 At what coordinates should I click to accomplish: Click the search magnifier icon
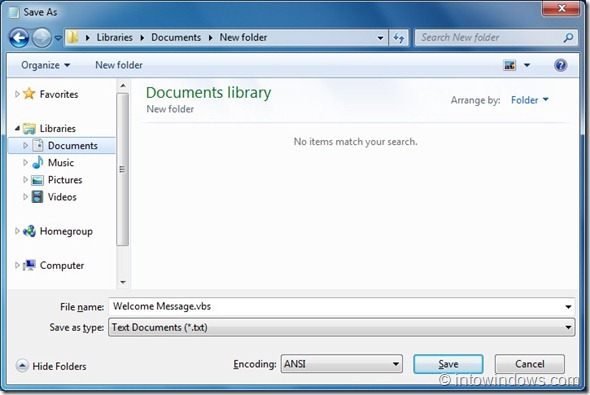569,38
